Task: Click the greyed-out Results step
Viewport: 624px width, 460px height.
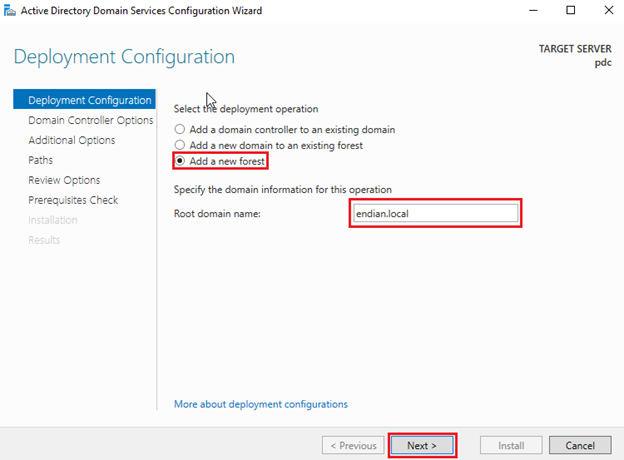Action: point(44,240)
